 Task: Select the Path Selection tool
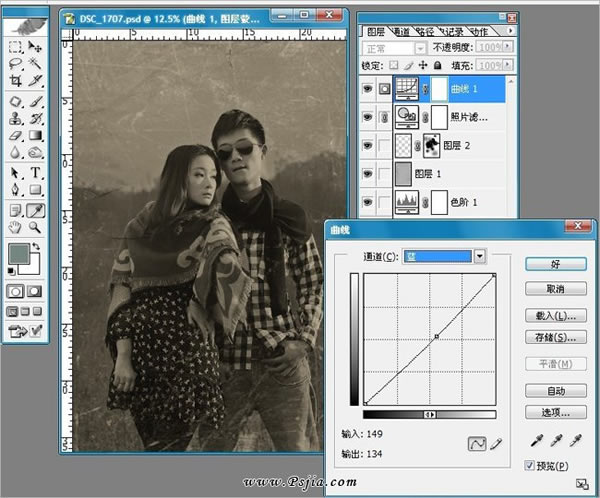pyautogui.click(x=15, y=173)
